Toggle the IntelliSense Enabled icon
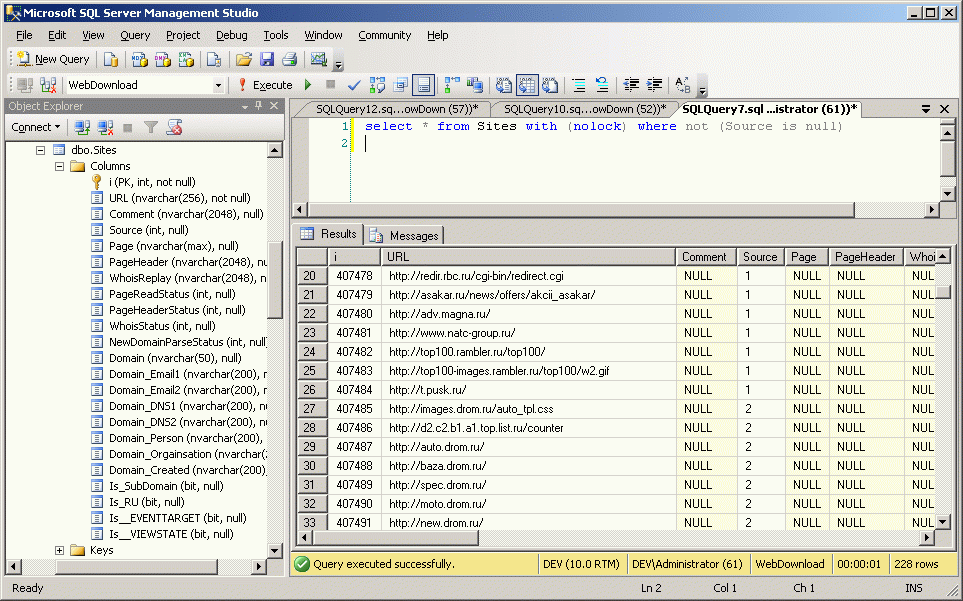 424,85
